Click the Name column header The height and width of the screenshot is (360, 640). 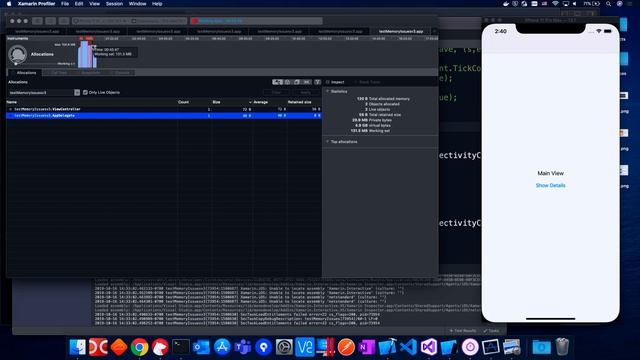tap(11, 102)
